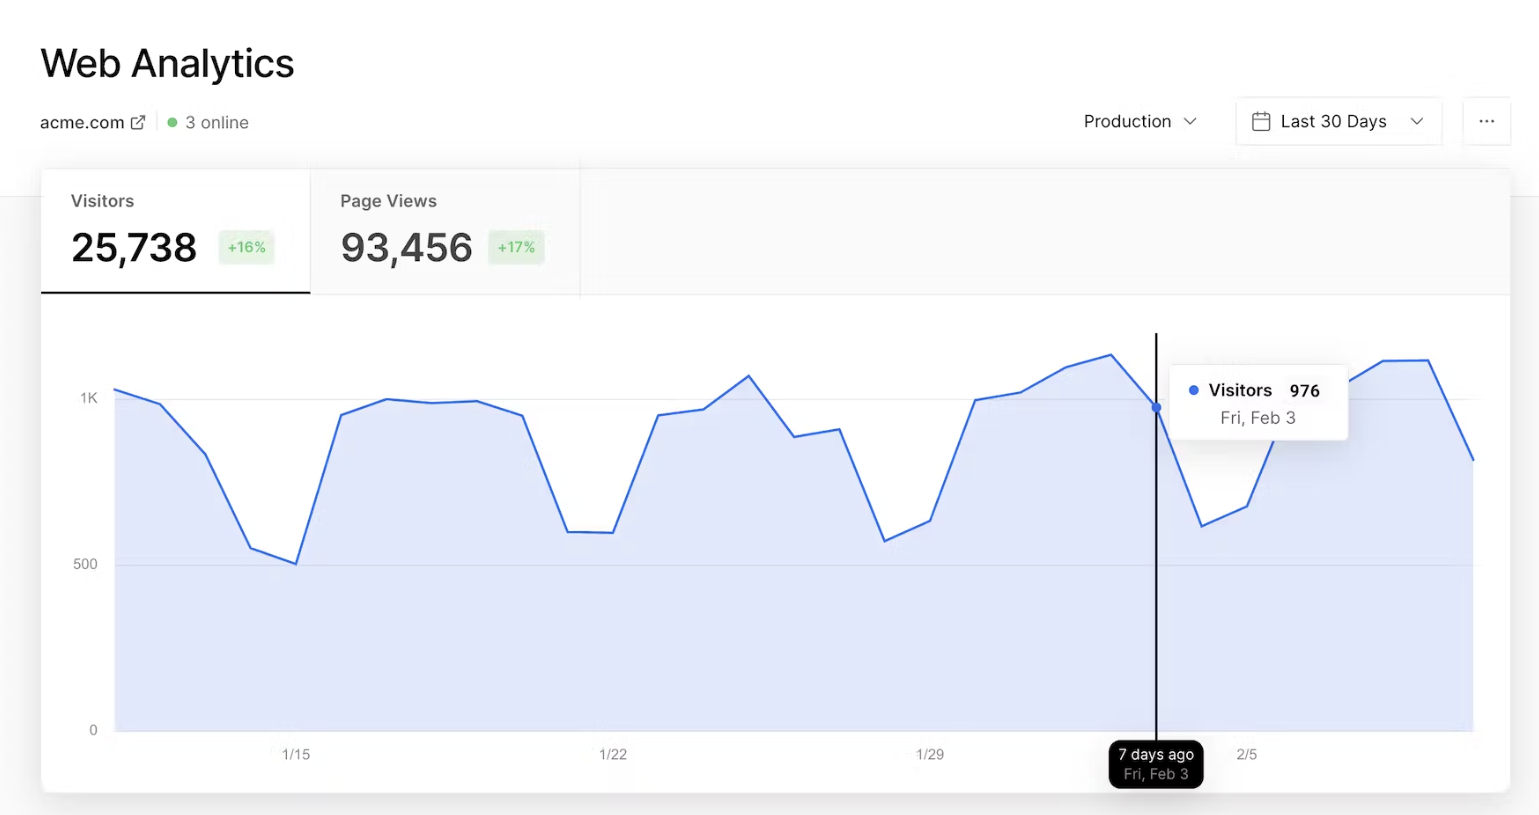Click the calendar icon beside Last 30 Days

[1261, 121]
